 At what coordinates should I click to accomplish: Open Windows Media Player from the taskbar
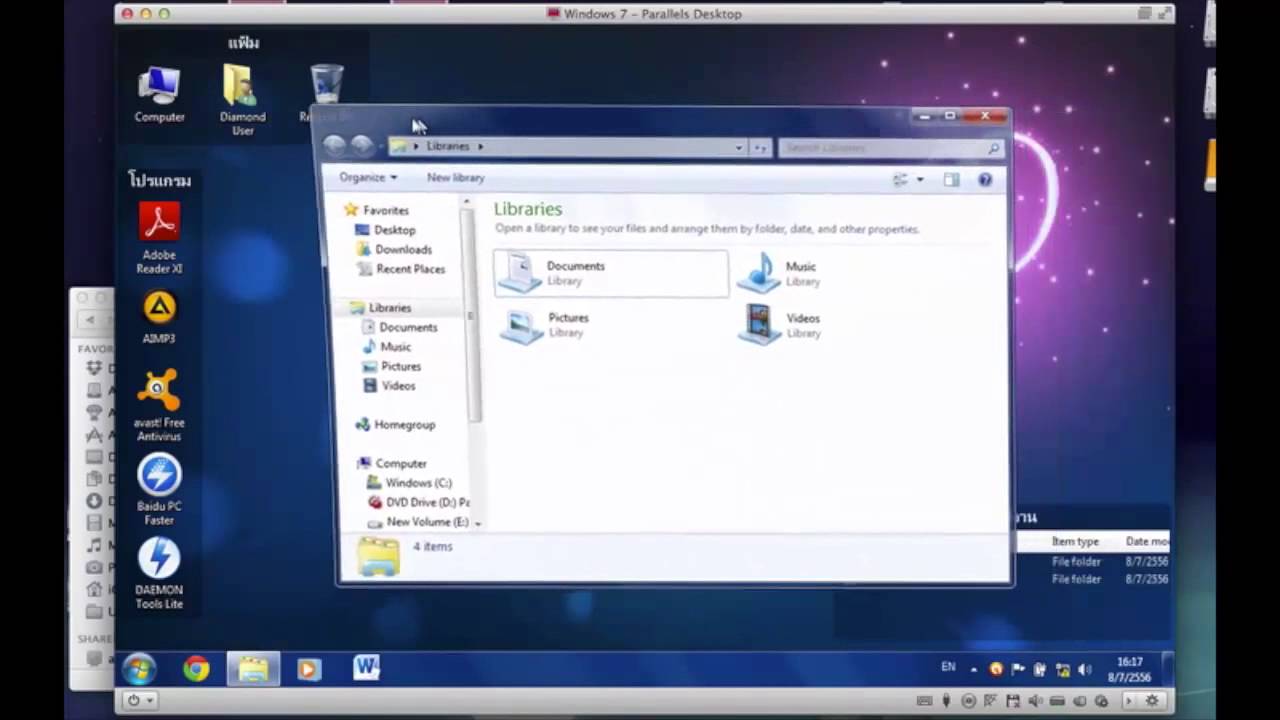[309, 669]
